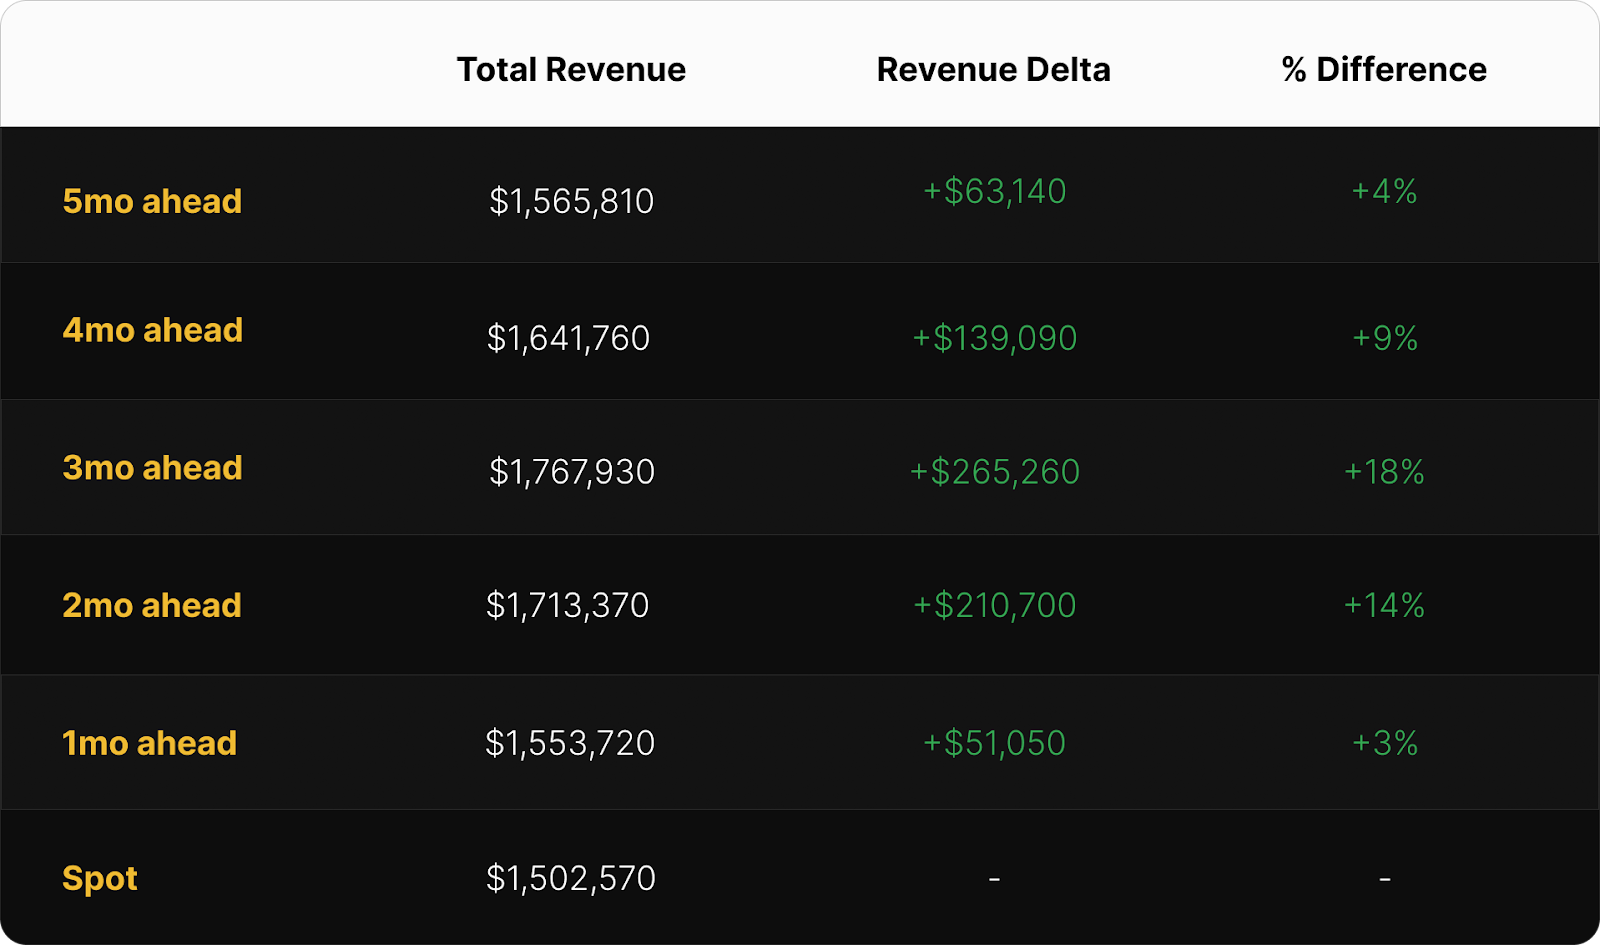Viewport: 1600px width, 945px height.
Task: Click the 4mo ahead row label
Action: 153,330
